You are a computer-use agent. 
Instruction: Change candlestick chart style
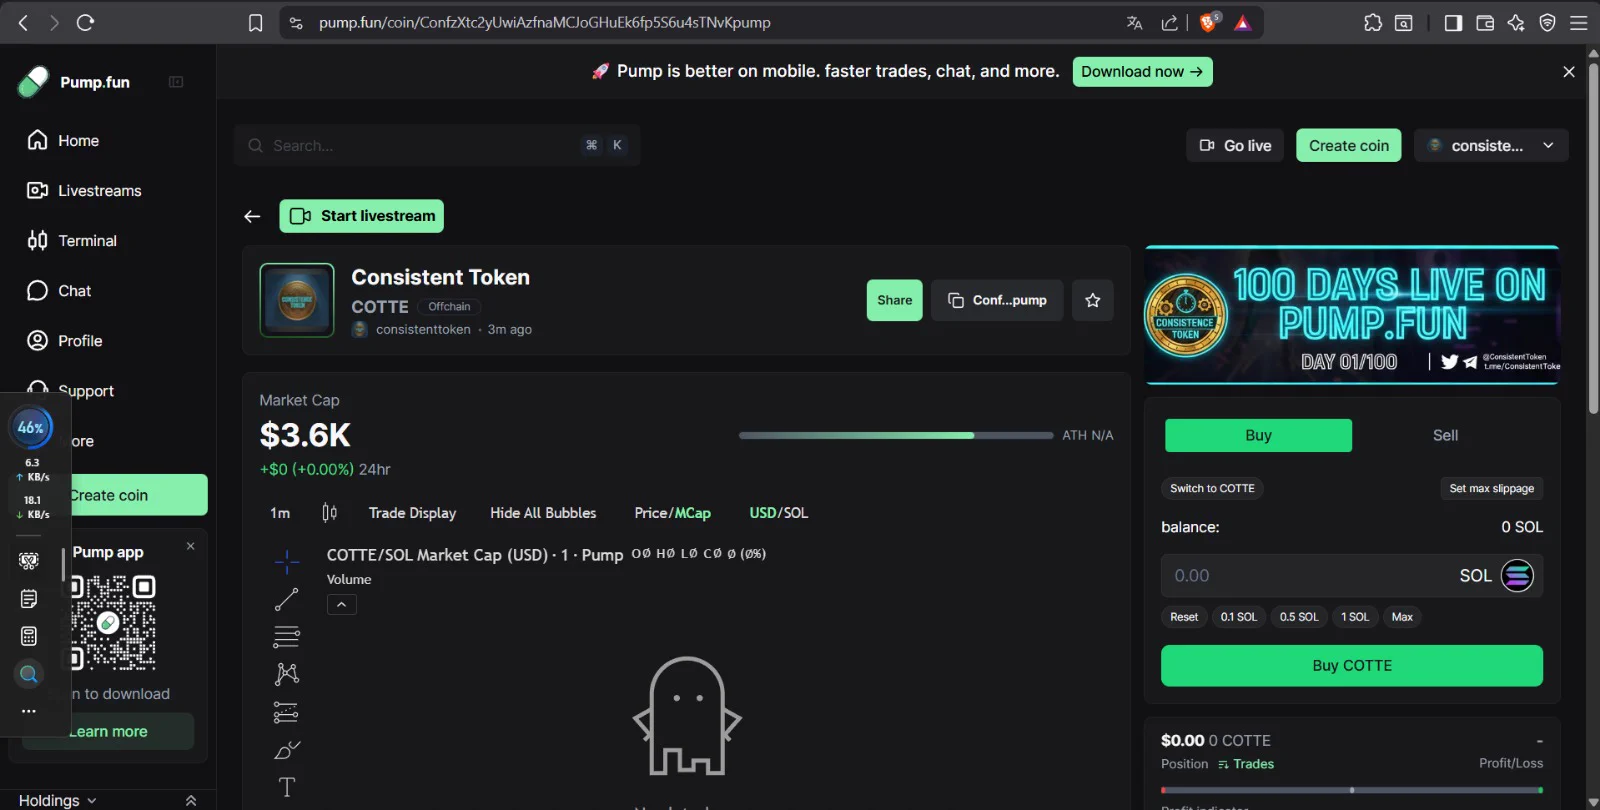pyautogui.click(x=330, y=513)
